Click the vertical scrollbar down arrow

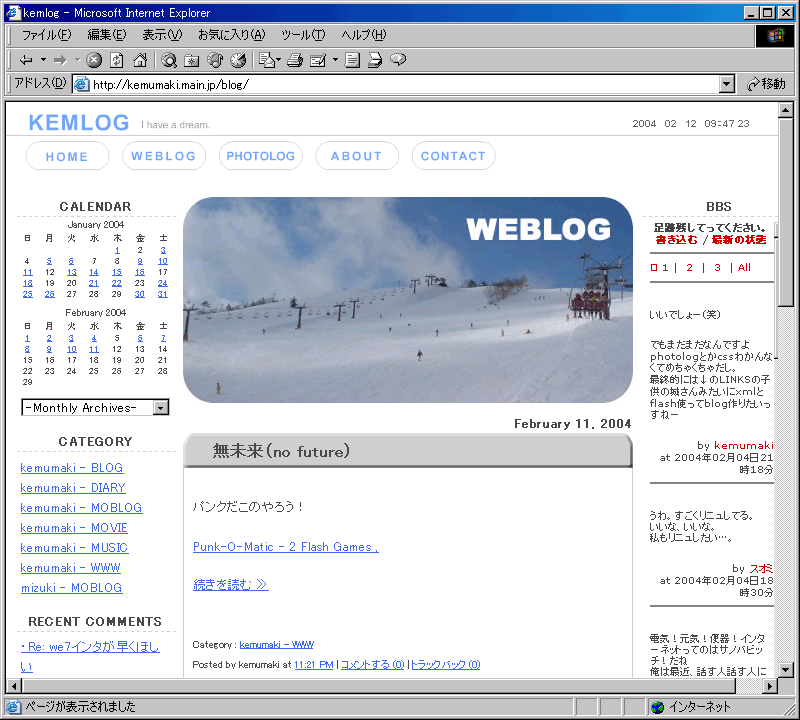click(786, 669)
